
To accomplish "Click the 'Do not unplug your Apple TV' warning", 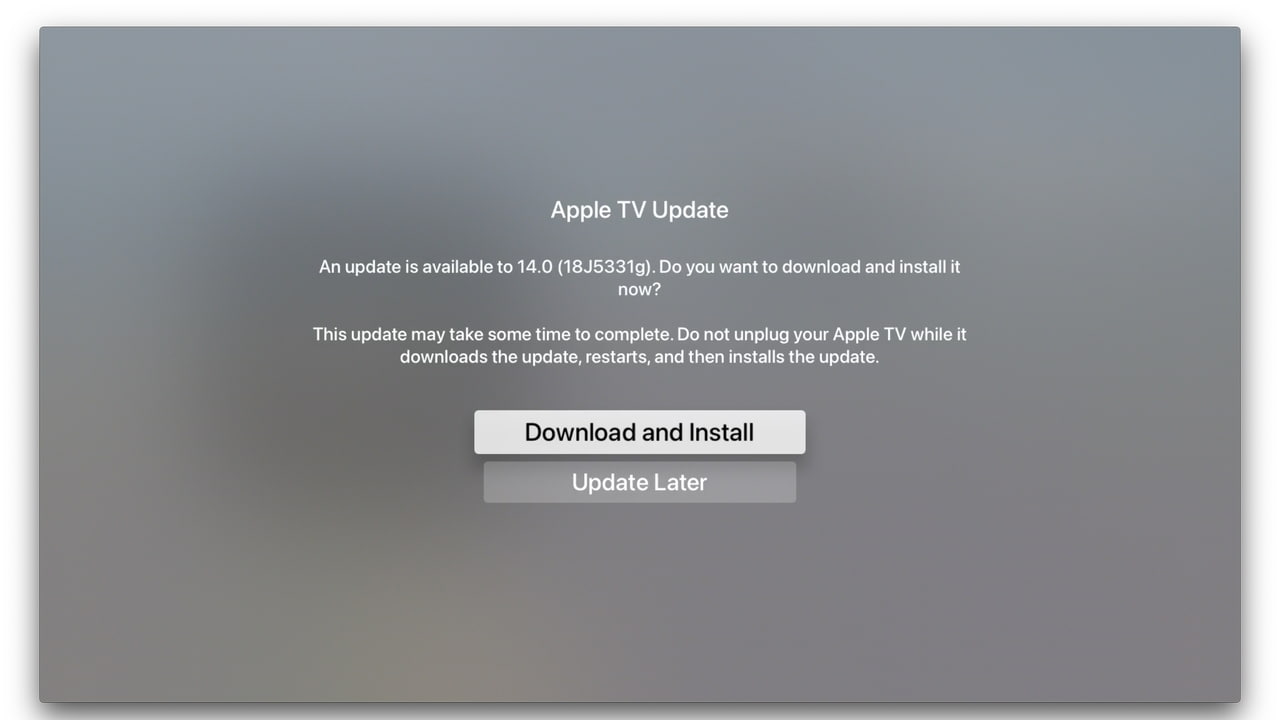I will tap(639, 345).
